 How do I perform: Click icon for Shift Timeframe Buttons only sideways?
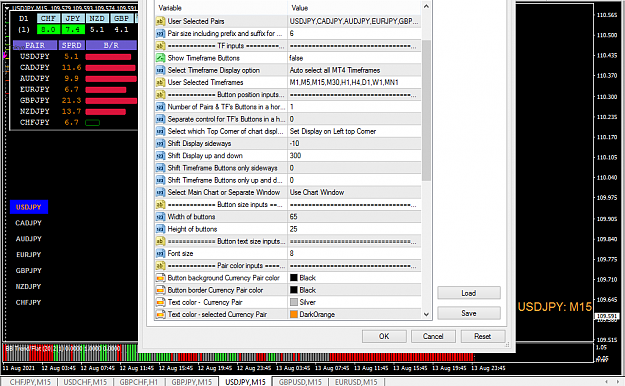coord(160,168)
